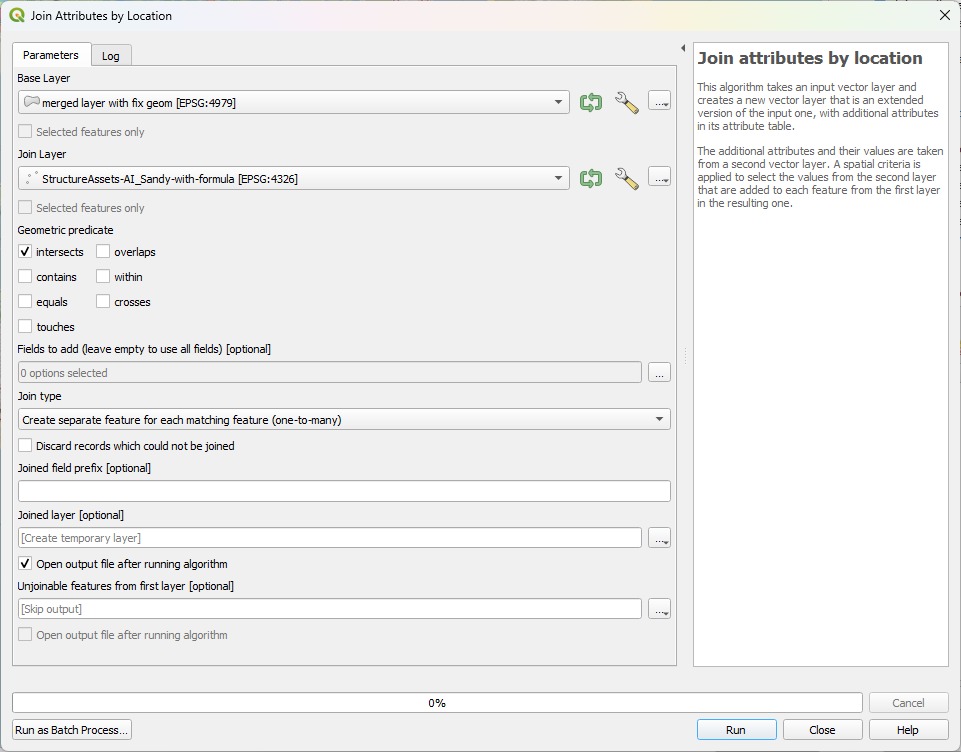
Task: Browse for Join Layer with ellipsis button
Action: coord(659,178)
